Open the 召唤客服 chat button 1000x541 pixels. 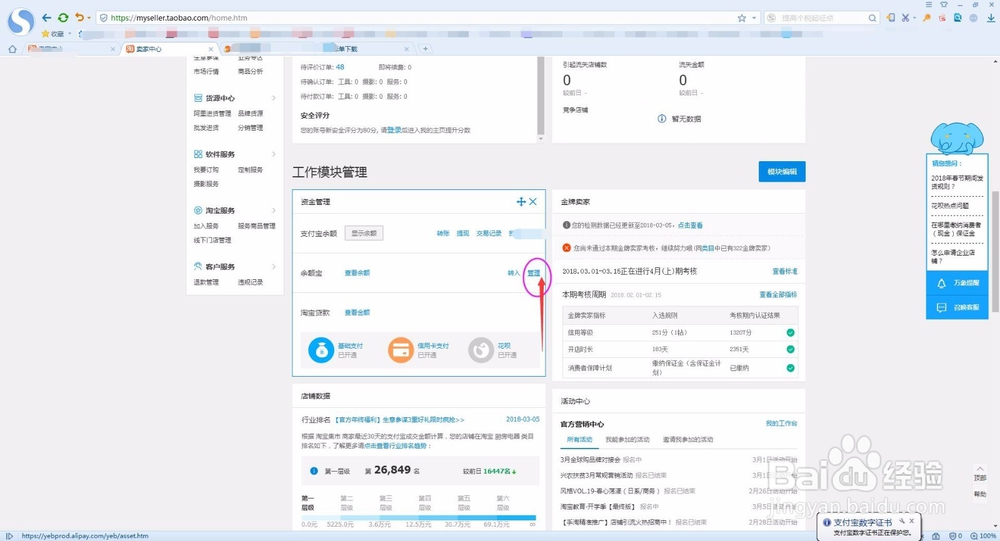(x=957, y=308)
